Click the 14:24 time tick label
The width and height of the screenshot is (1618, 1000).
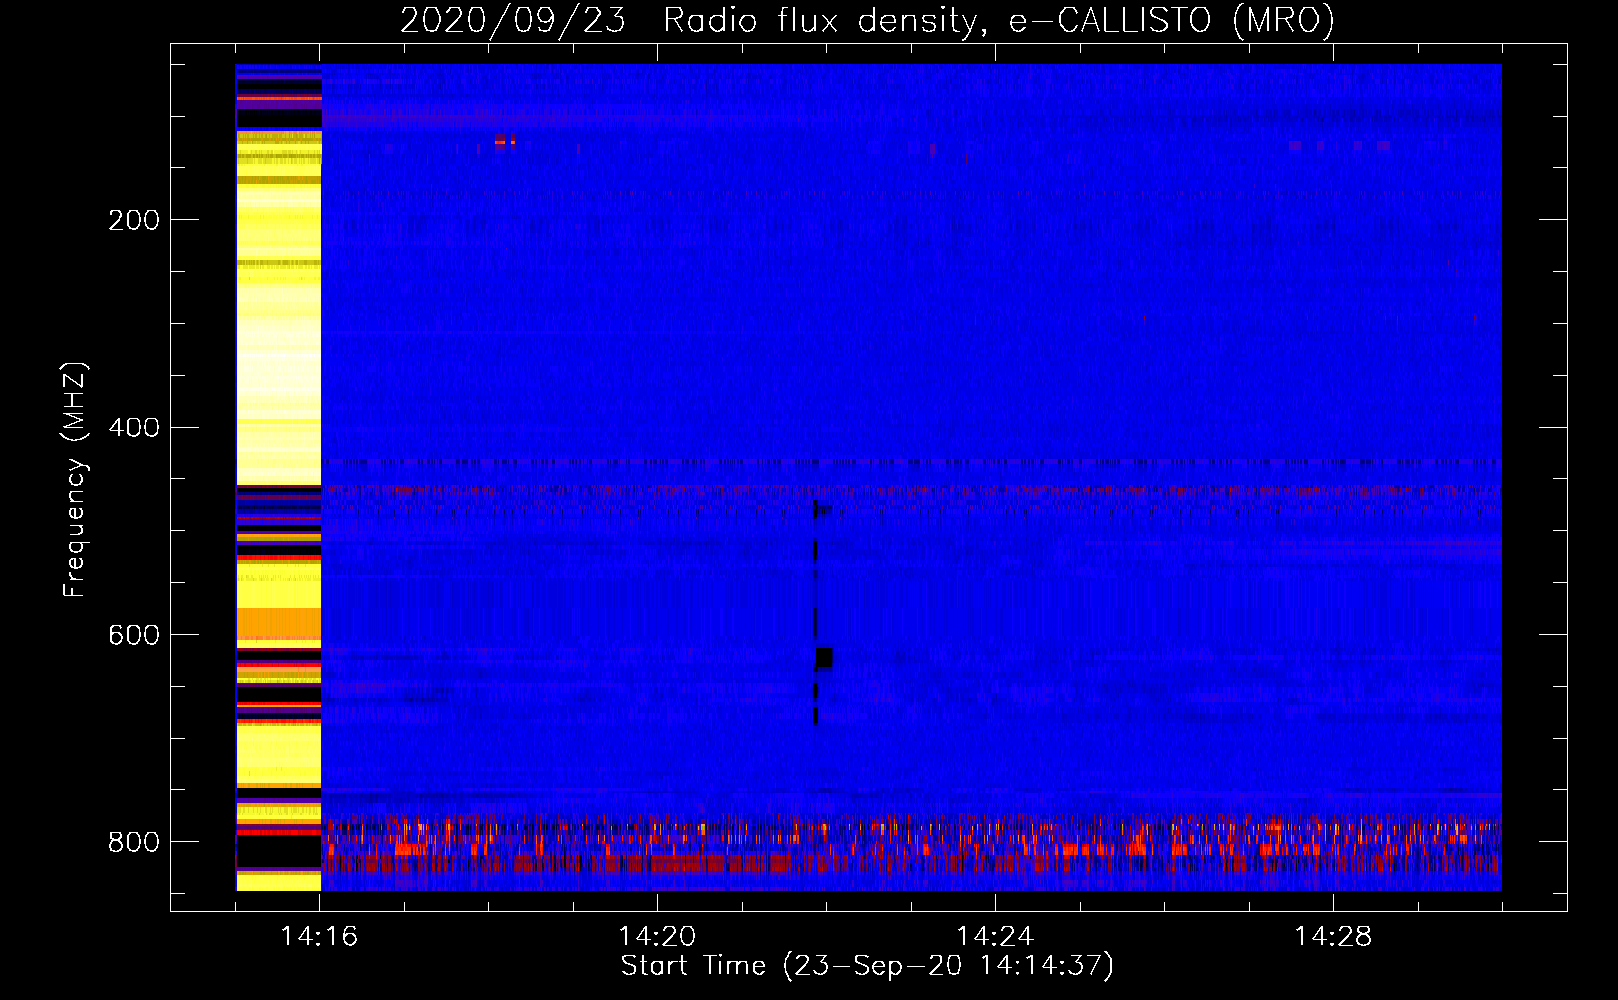point(995,937)
